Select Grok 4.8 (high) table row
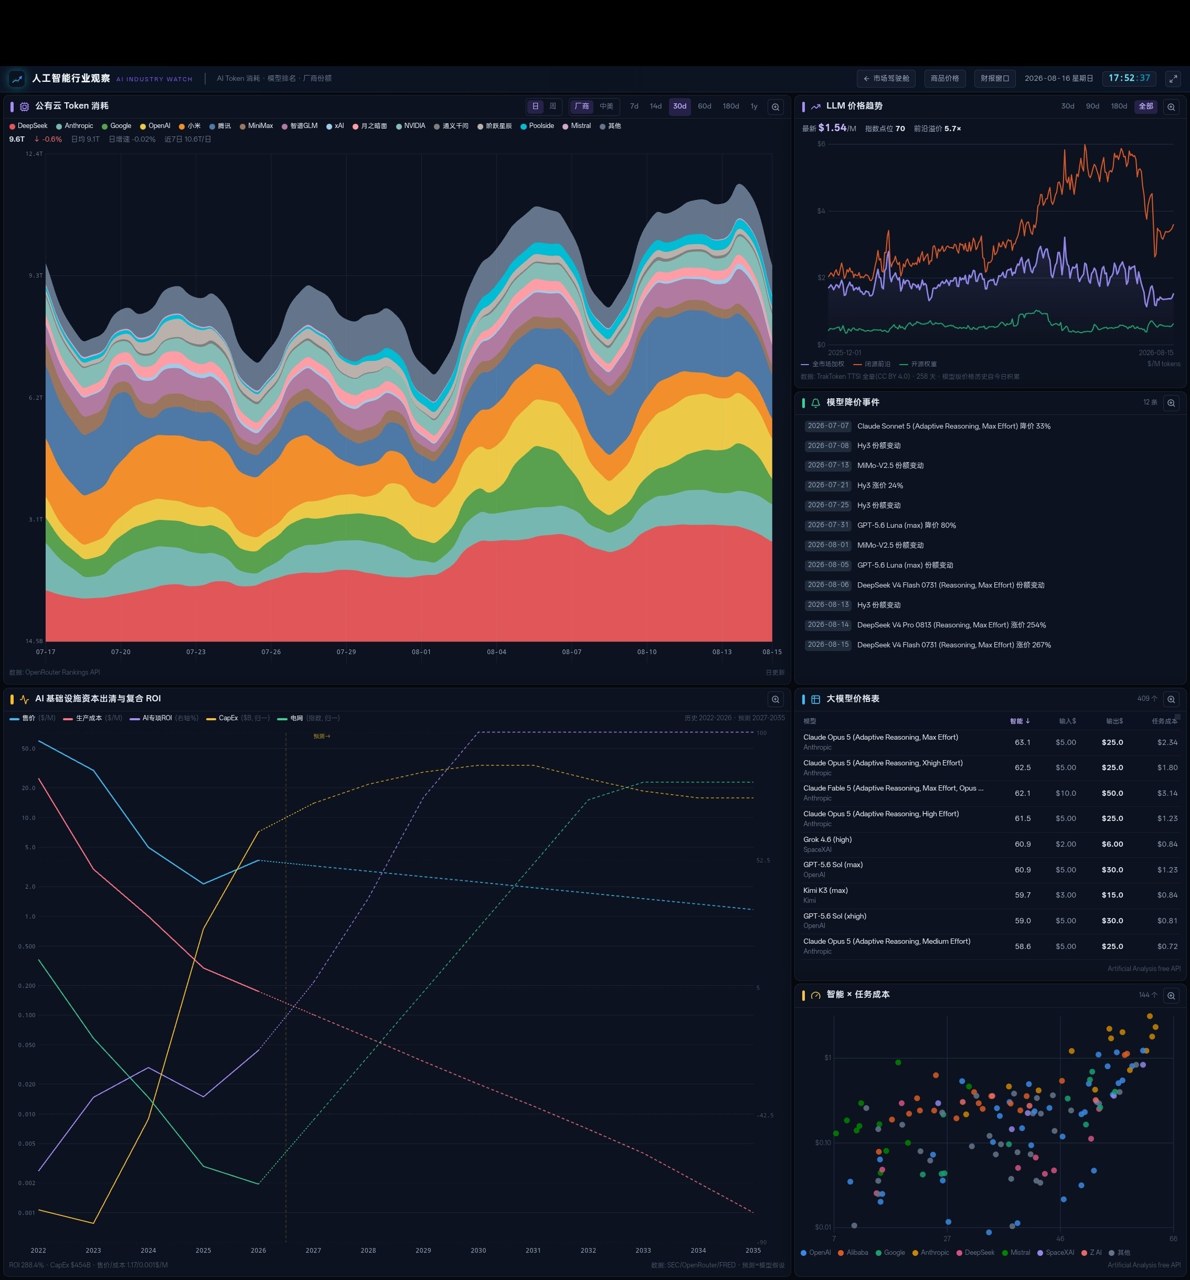The image size is (1190, 1280). tap(990, 844)
